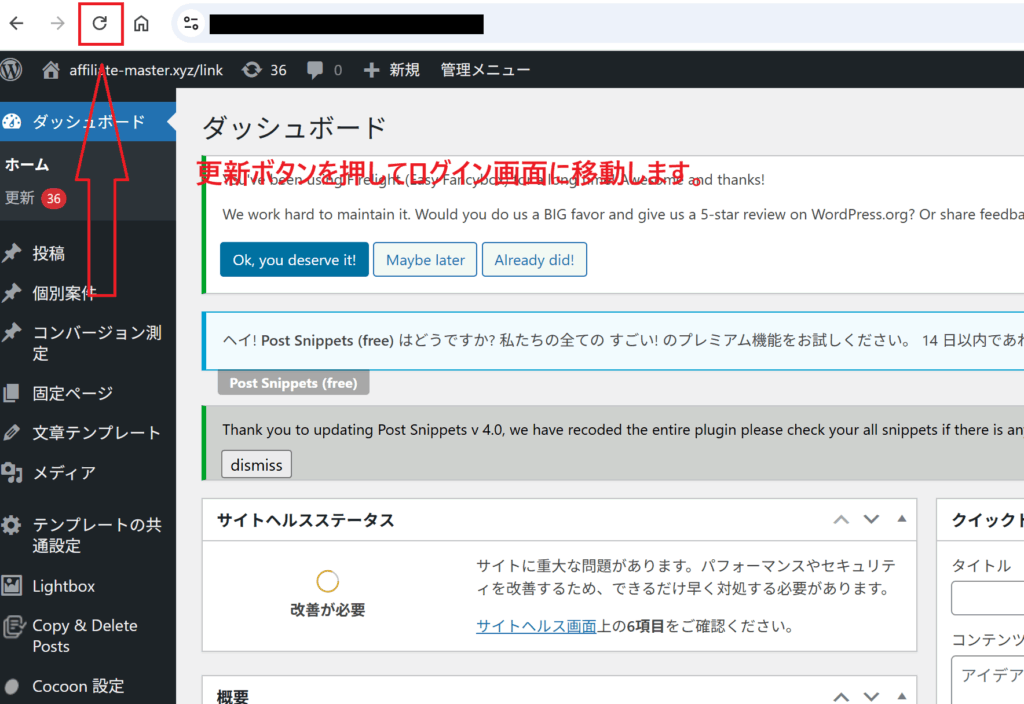
Task: Click the home icon beside site name
Action: pyautogui.click(x=51, y=69)
